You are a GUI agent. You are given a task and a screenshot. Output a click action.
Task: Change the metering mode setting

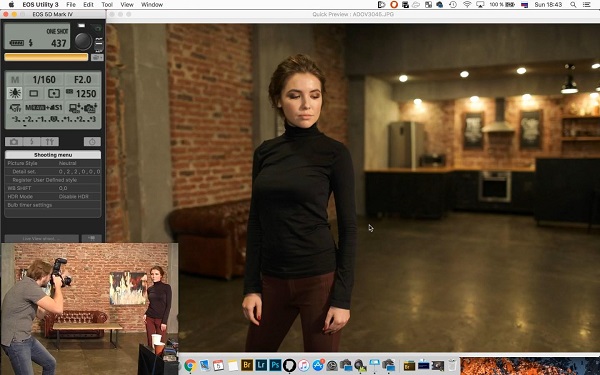(54, 93)
